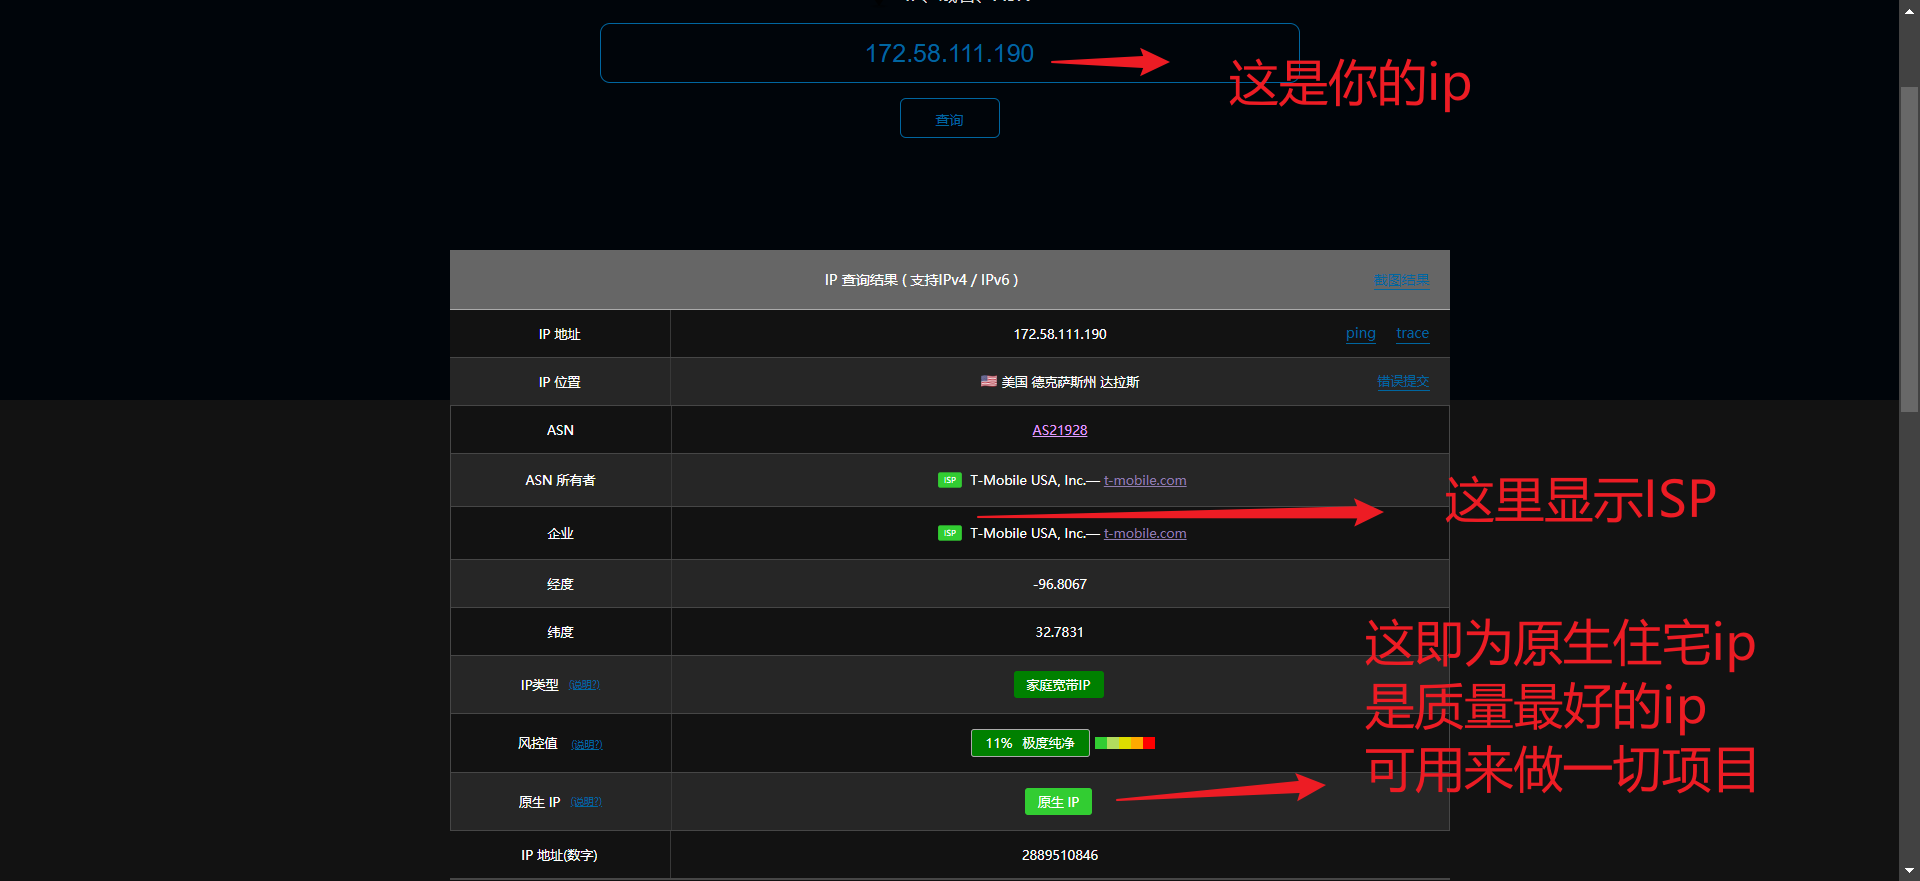Click the 查询 query button

[949, 118]
